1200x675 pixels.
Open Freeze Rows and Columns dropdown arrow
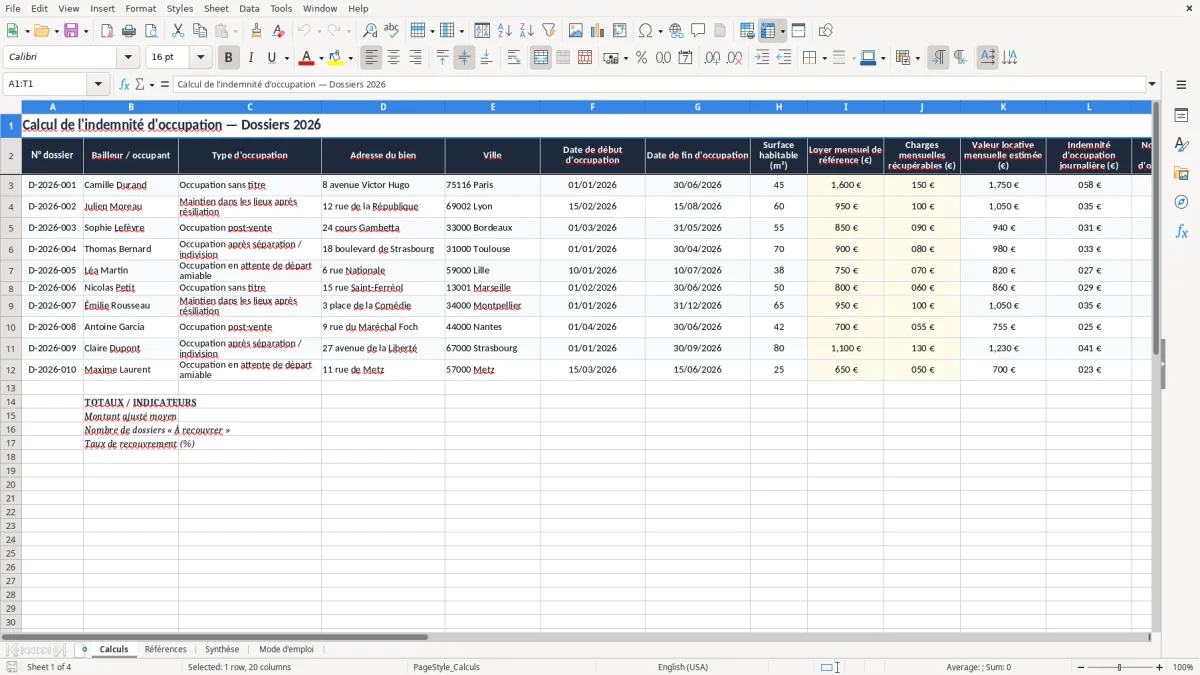pyautogui.click(x=782, y=31)
